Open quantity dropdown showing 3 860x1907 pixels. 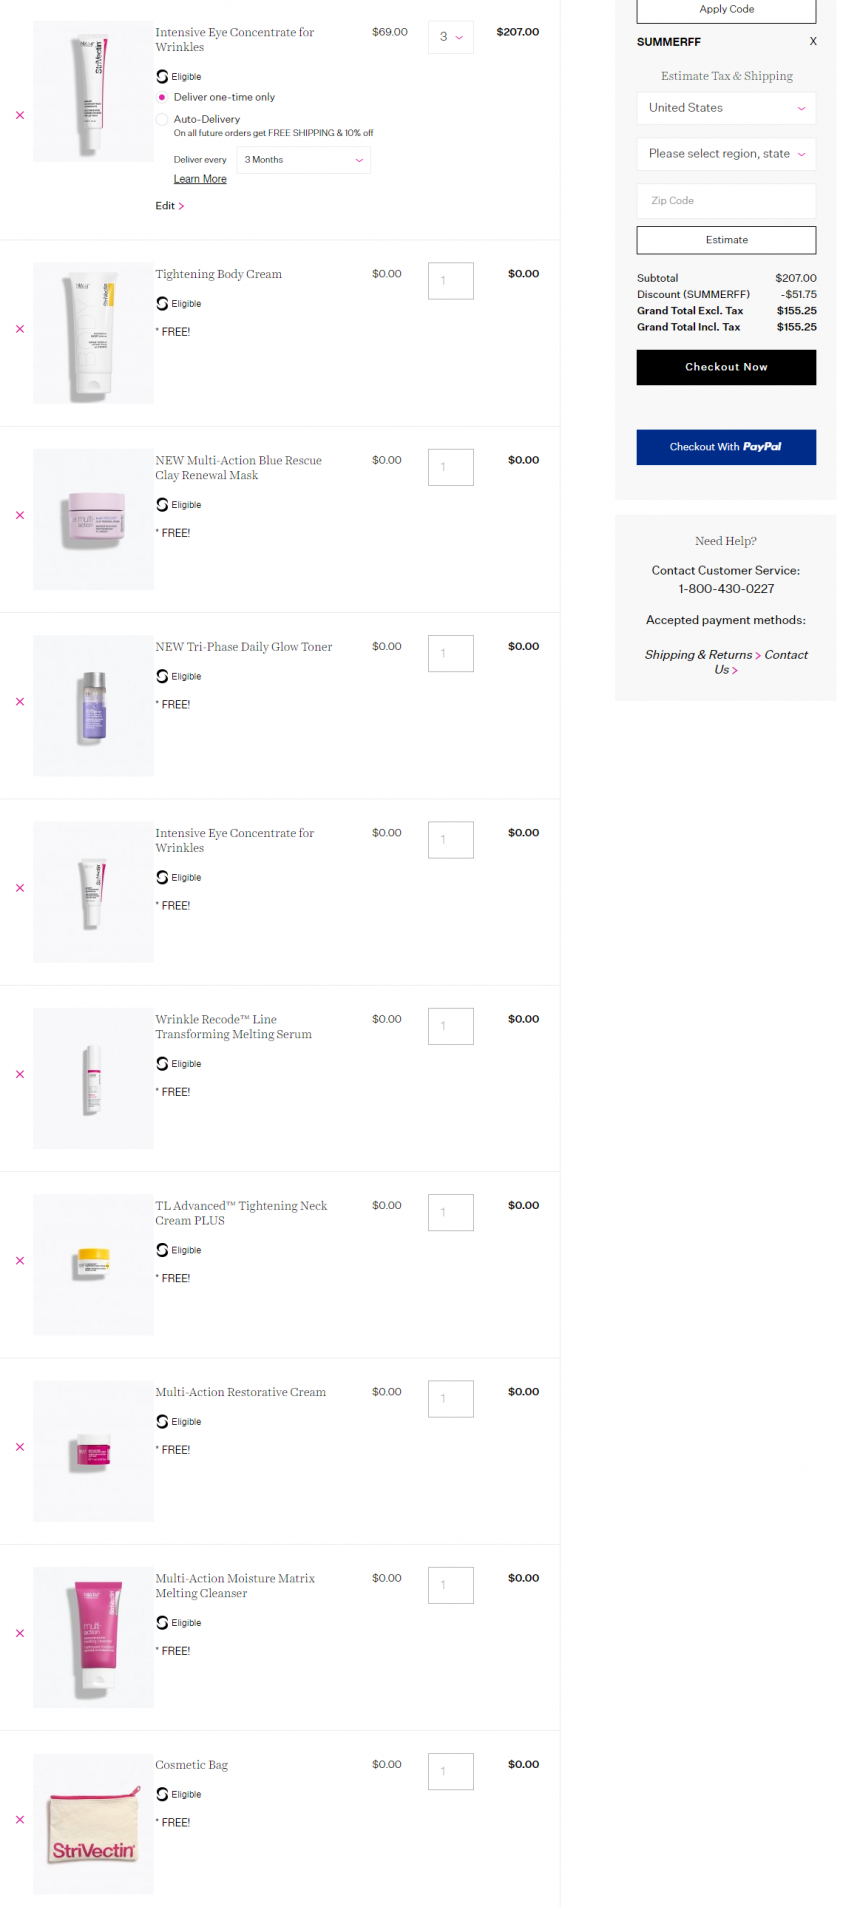coord(451,37)
